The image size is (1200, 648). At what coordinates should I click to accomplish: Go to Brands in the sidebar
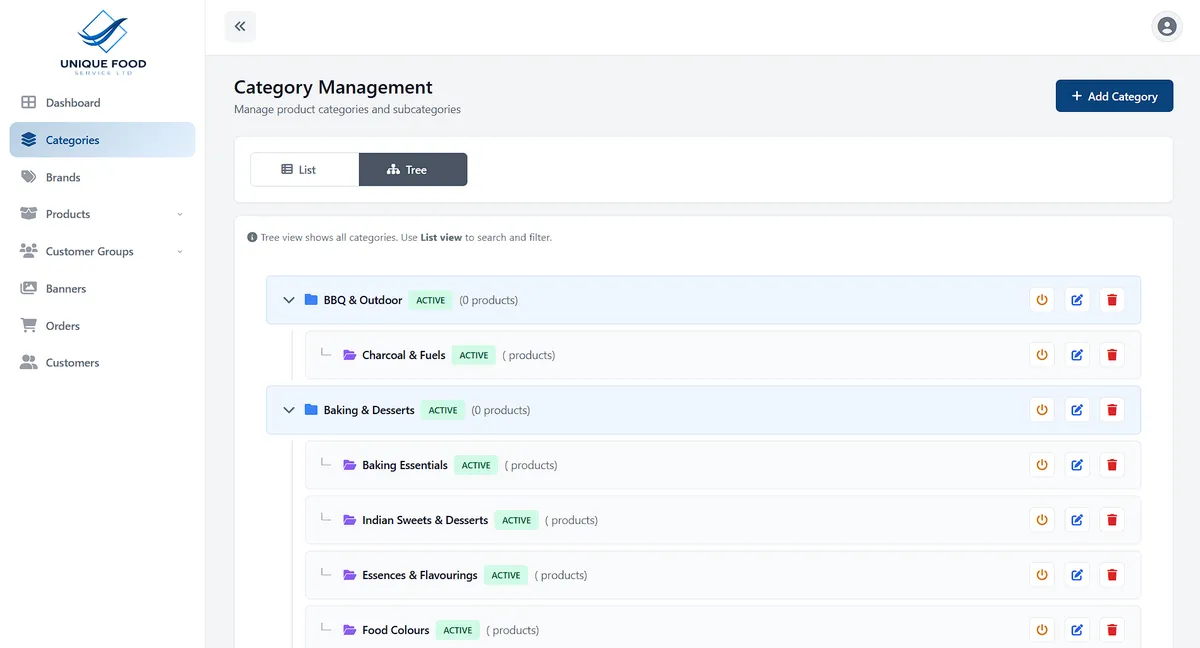tap(102, 177)
